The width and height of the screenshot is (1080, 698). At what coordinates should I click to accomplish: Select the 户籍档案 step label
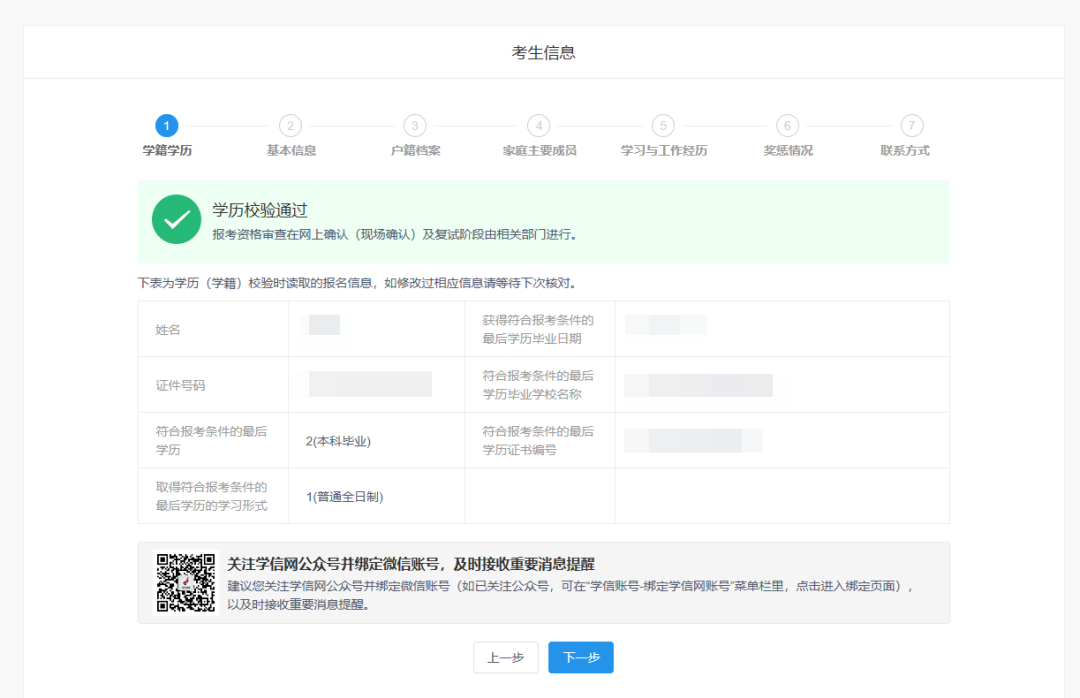(415, 150)
